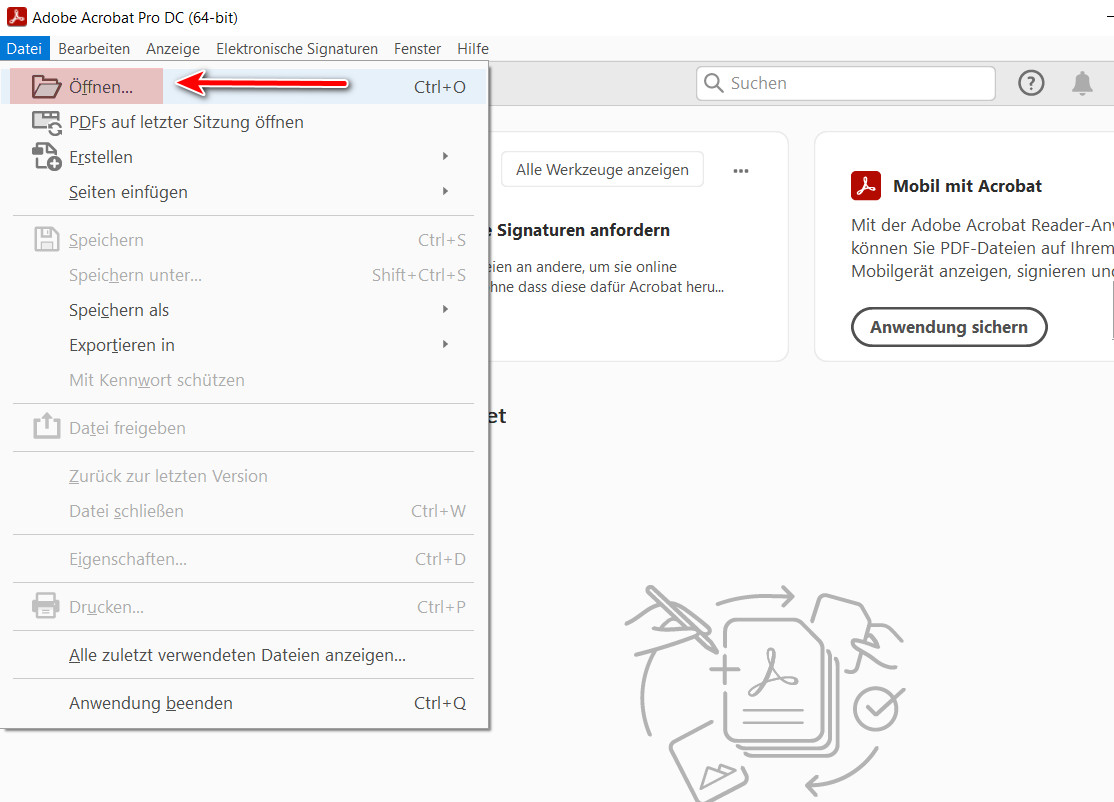Screen dimensions: 1114x802
Task: Click the Alle Werkzeuge anzeigen button
Action: (x=601, y=169)
